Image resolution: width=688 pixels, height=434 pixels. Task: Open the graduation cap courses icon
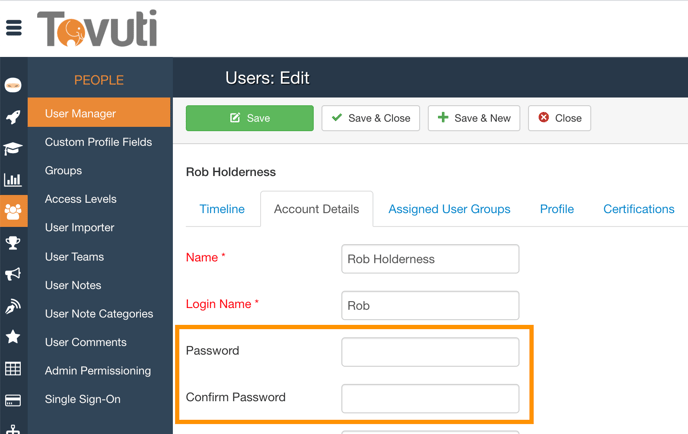coord(13,149)
